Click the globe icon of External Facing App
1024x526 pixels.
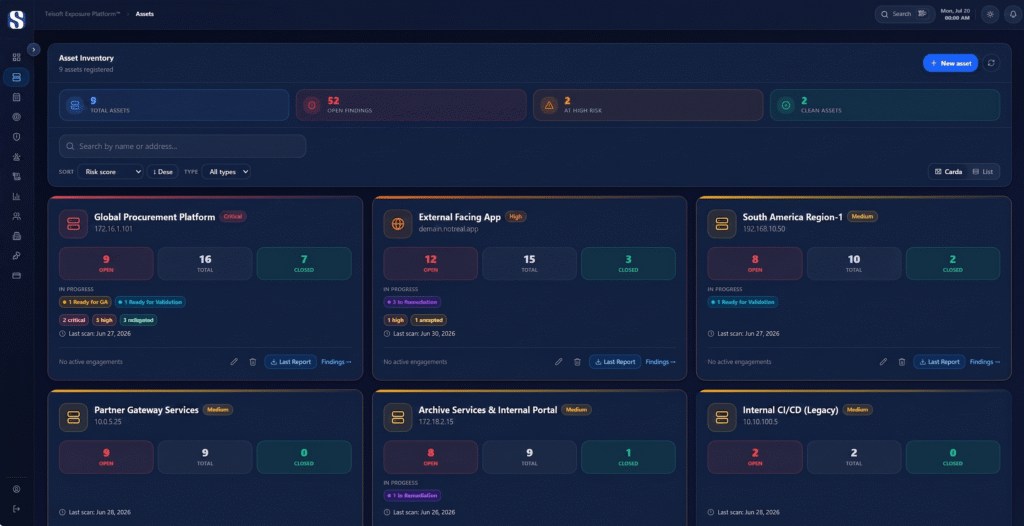click(398, 223)
